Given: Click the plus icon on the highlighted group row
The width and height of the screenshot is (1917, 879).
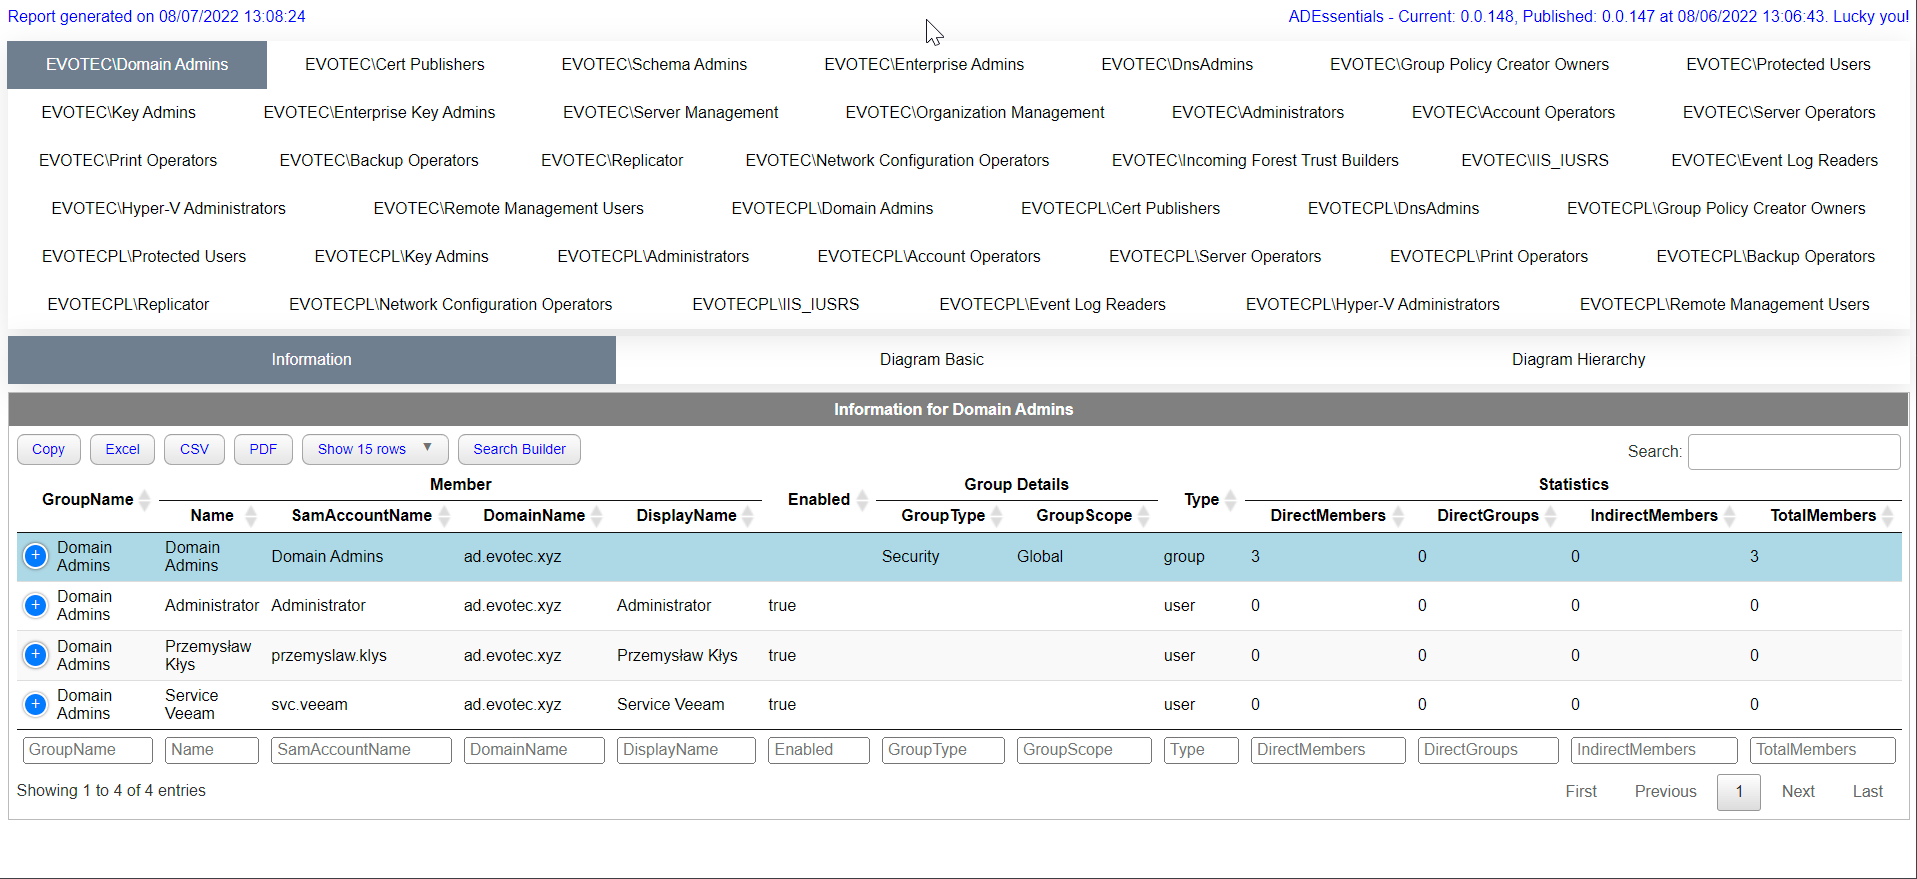Looking at the screenshot, I should (35, 556).
